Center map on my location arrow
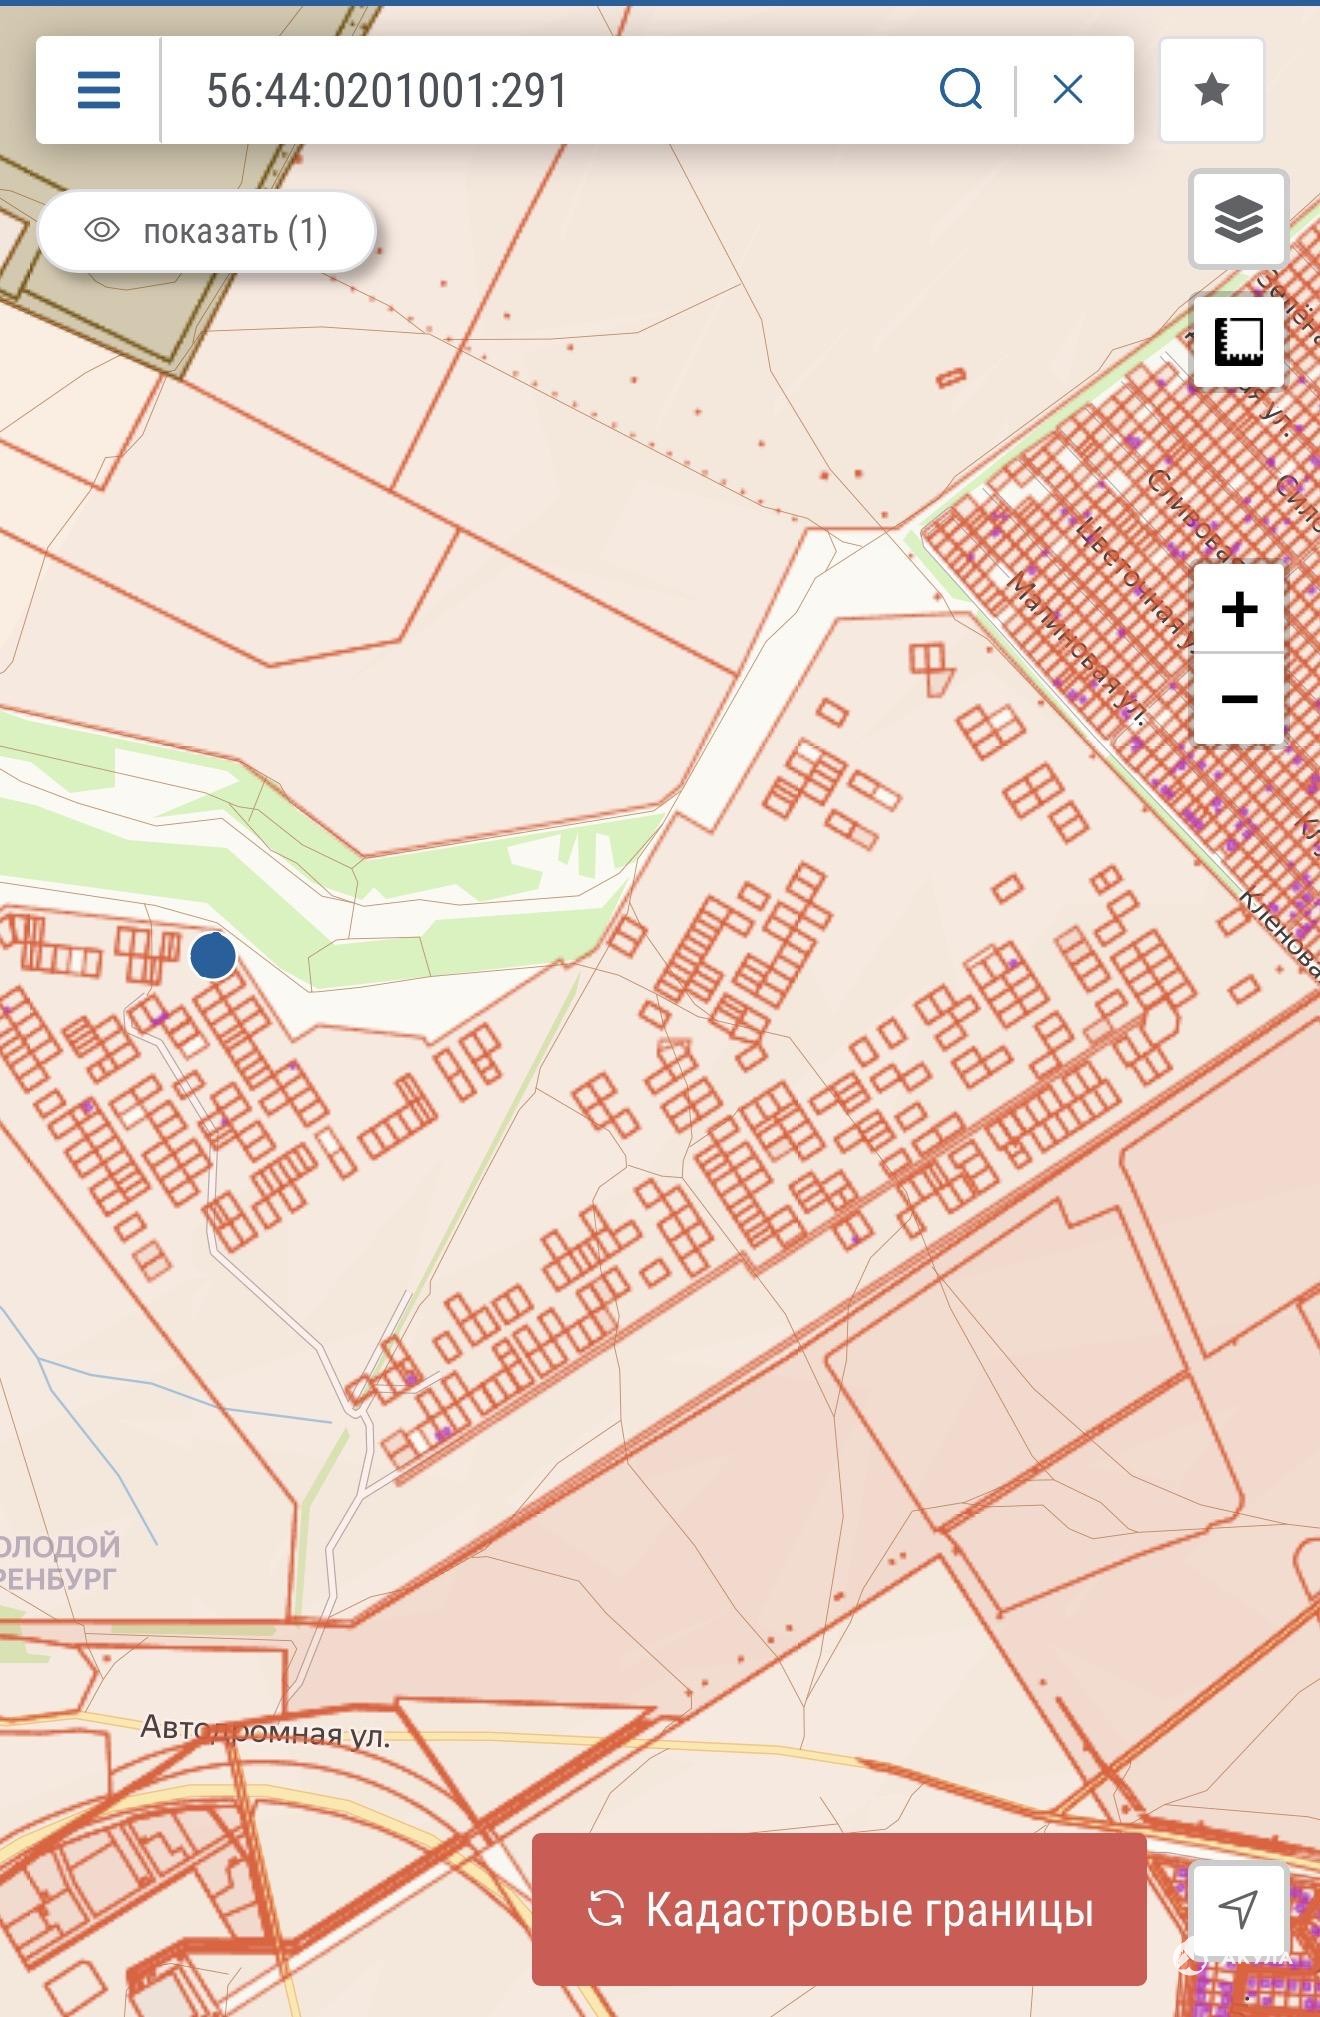Viewport: 1320px width, 2017px height. (x=1239, y=1908)
